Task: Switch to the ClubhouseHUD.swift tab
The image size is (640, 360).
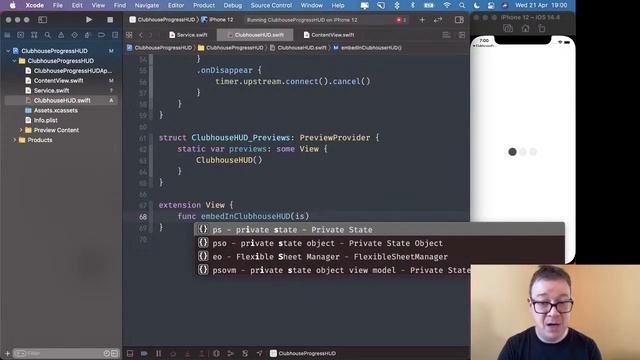Action: 255,35
